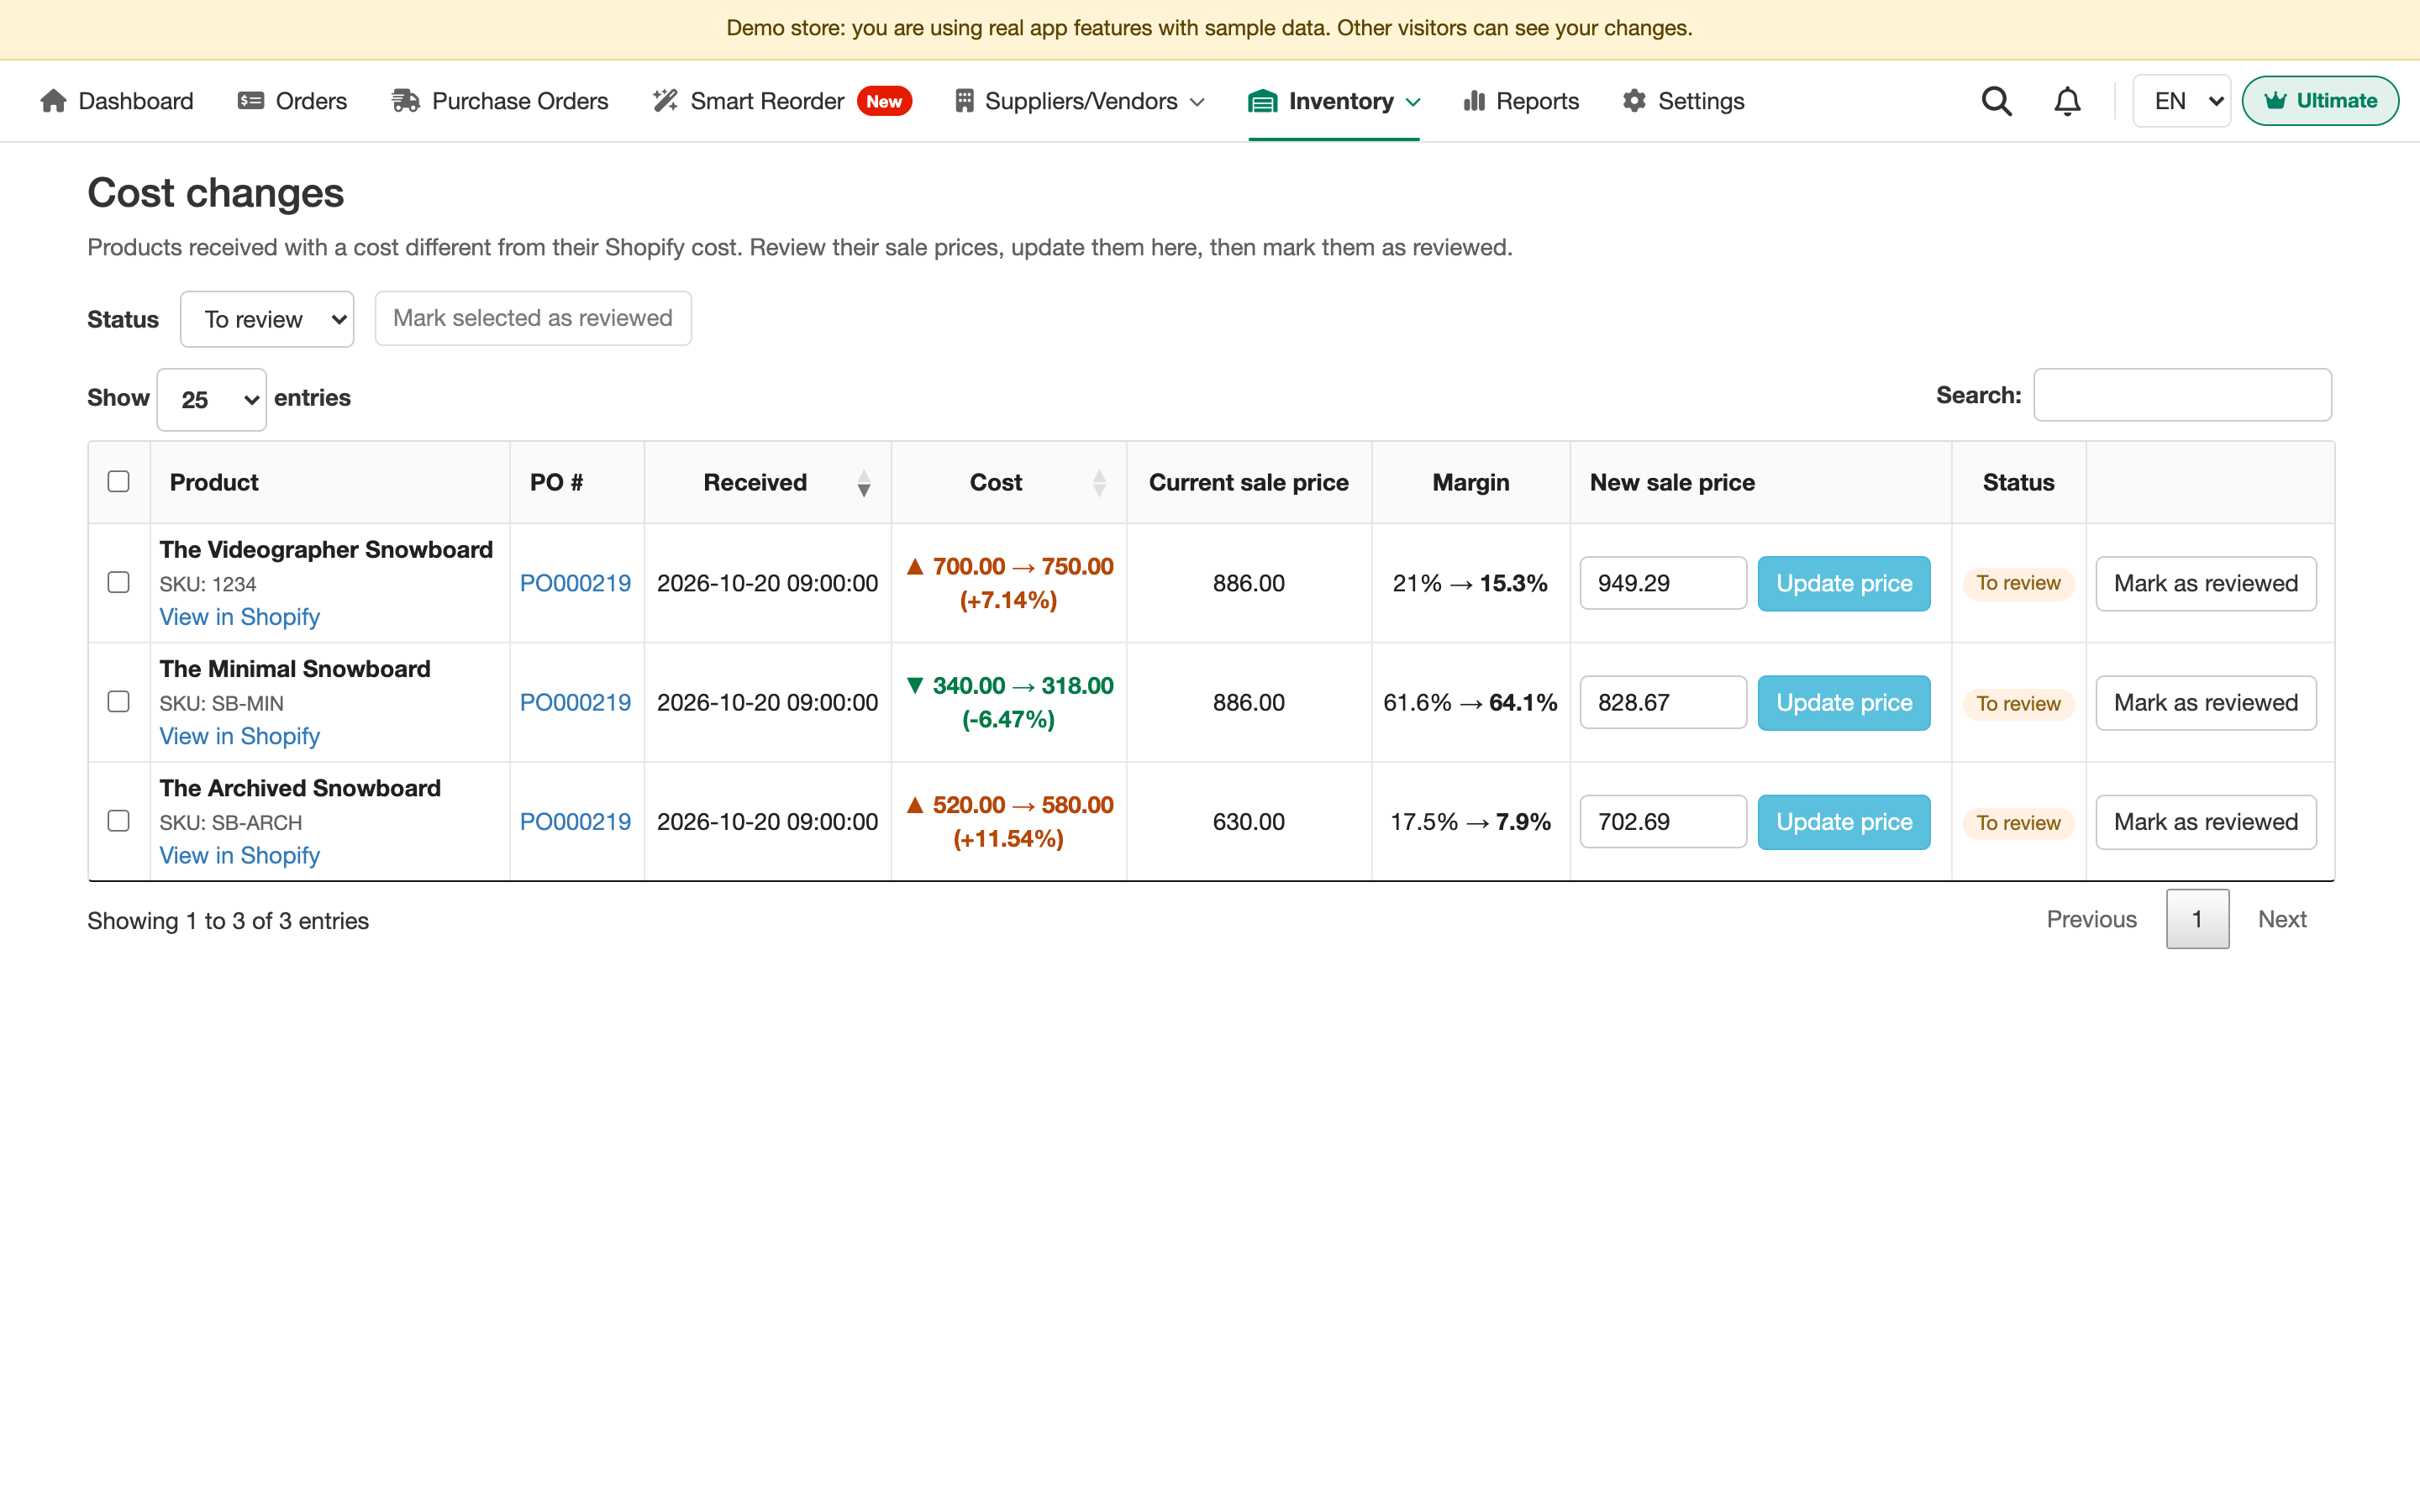Click To review status badge in Minimal row
The image size is (2420, 1512).
tap(2018, 703)
